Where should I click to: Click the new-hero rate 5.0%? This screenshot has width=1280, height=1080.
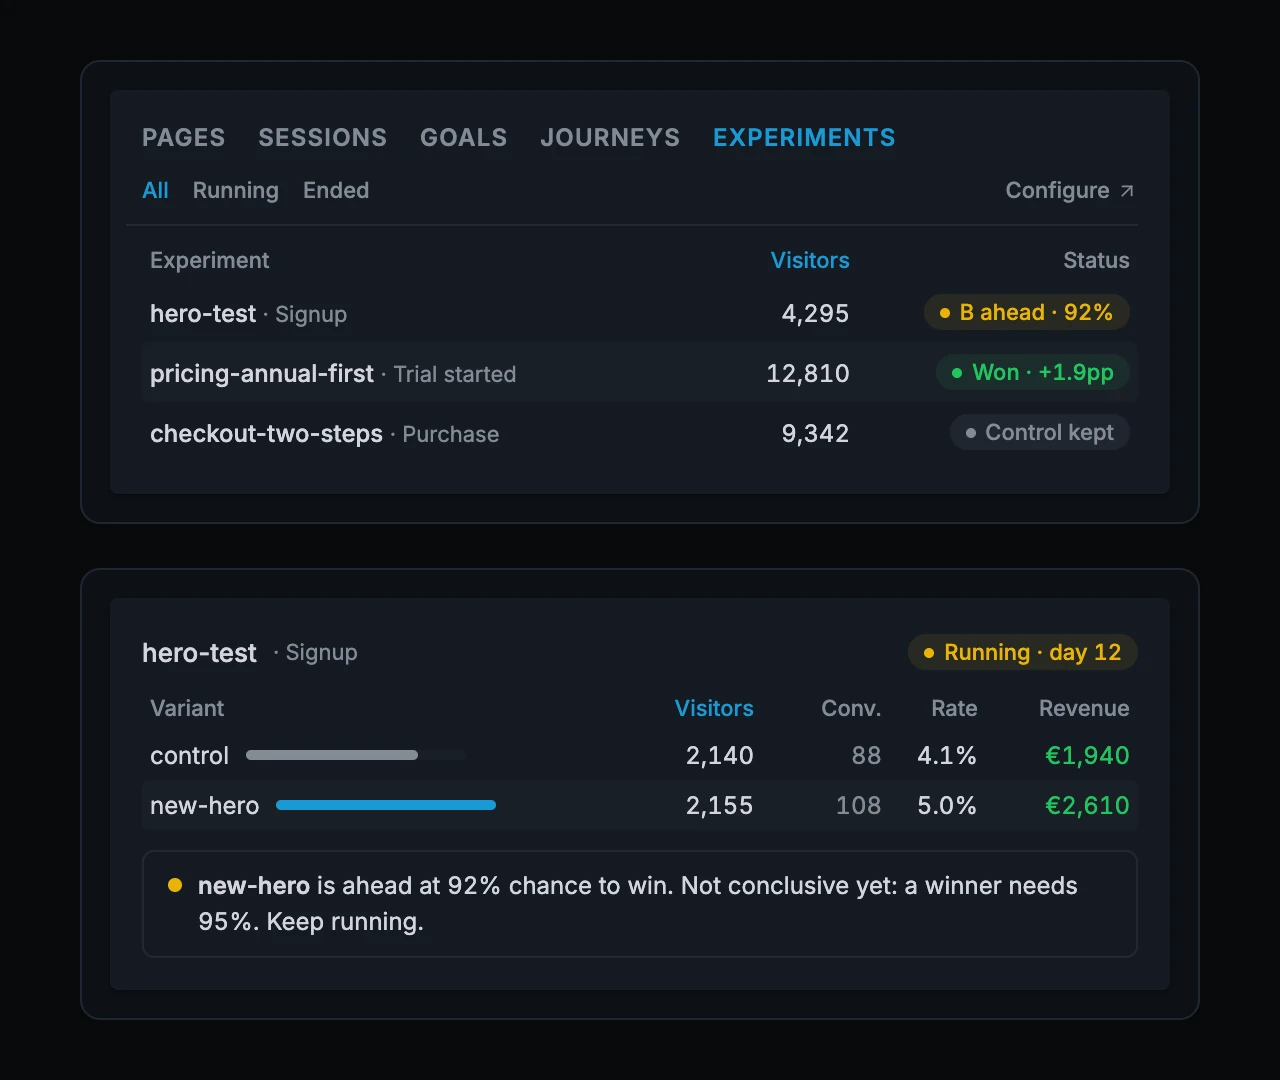(947, 805)
